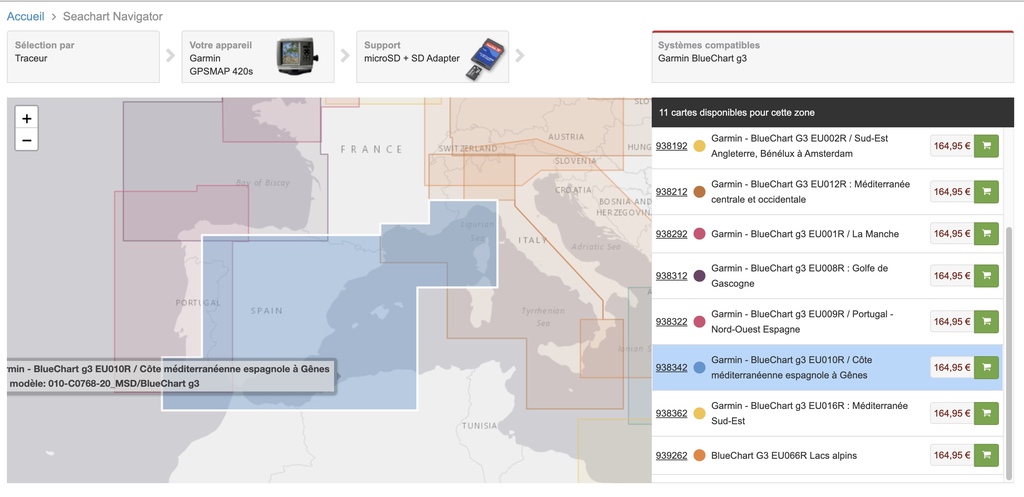Screen dimensions: 1024x497
Task: Add EU066R Lacs alpins chart to cart
Action: click(986, 455)
